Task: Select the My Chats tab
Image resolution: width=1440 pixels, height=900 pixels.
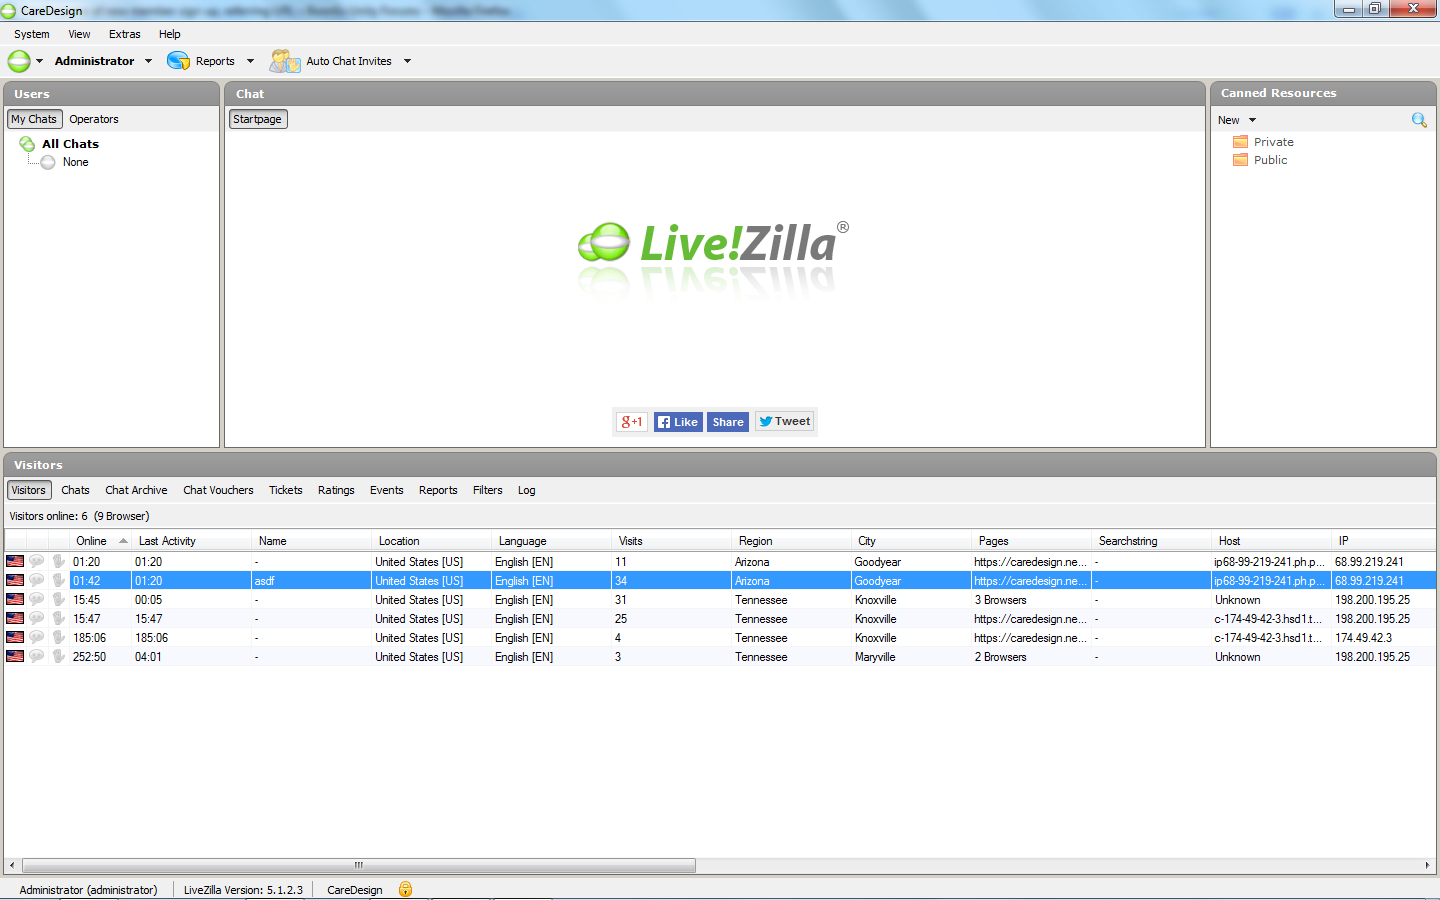Action: pos(35,119)
